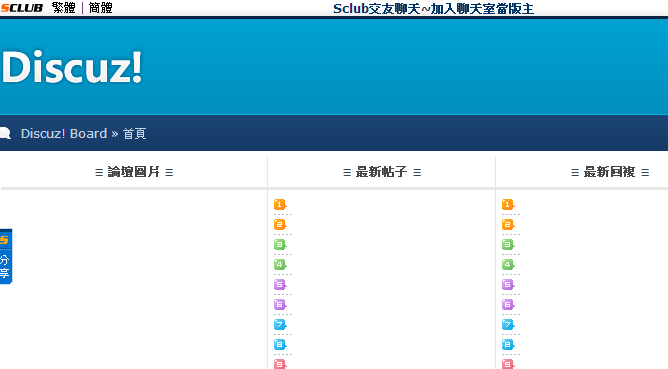Open the Sclub交友聊天 chatroom link

coord(433,9)
